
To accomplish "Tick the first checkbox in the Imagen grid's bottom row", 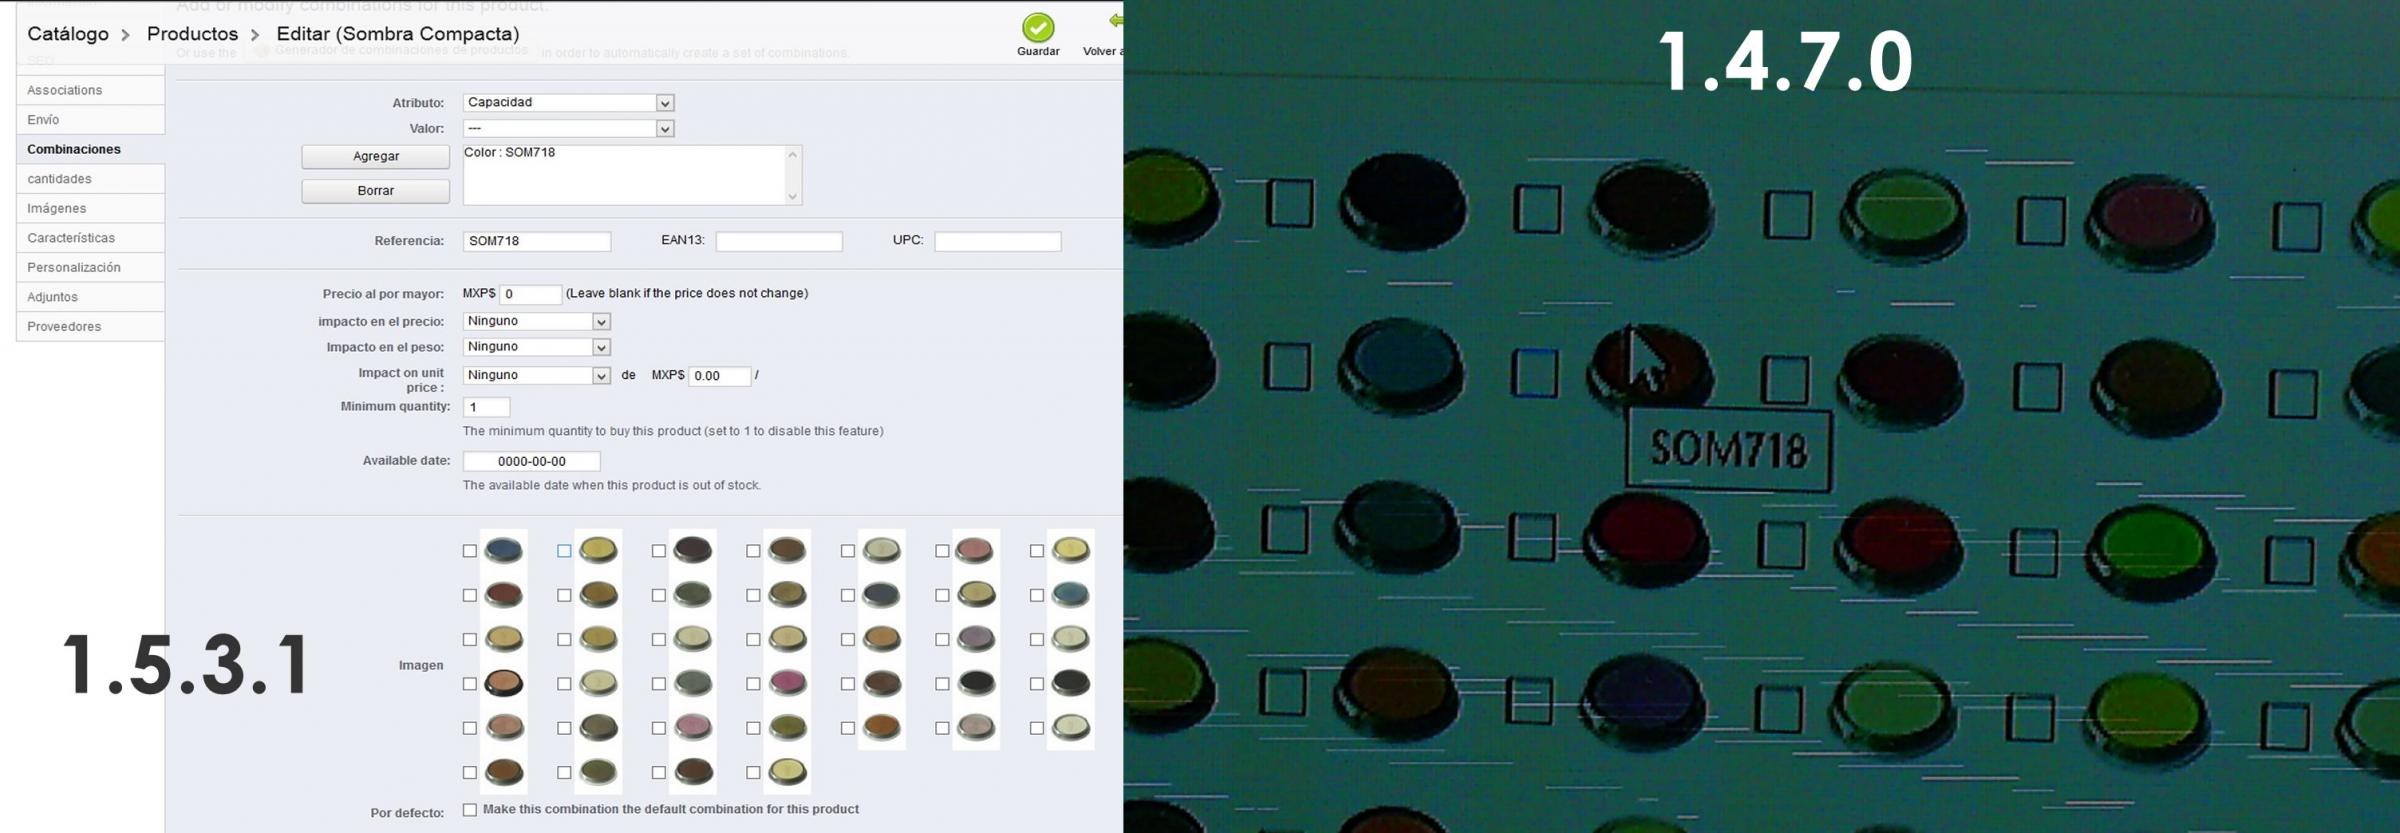I will click(x=469, y=773).
